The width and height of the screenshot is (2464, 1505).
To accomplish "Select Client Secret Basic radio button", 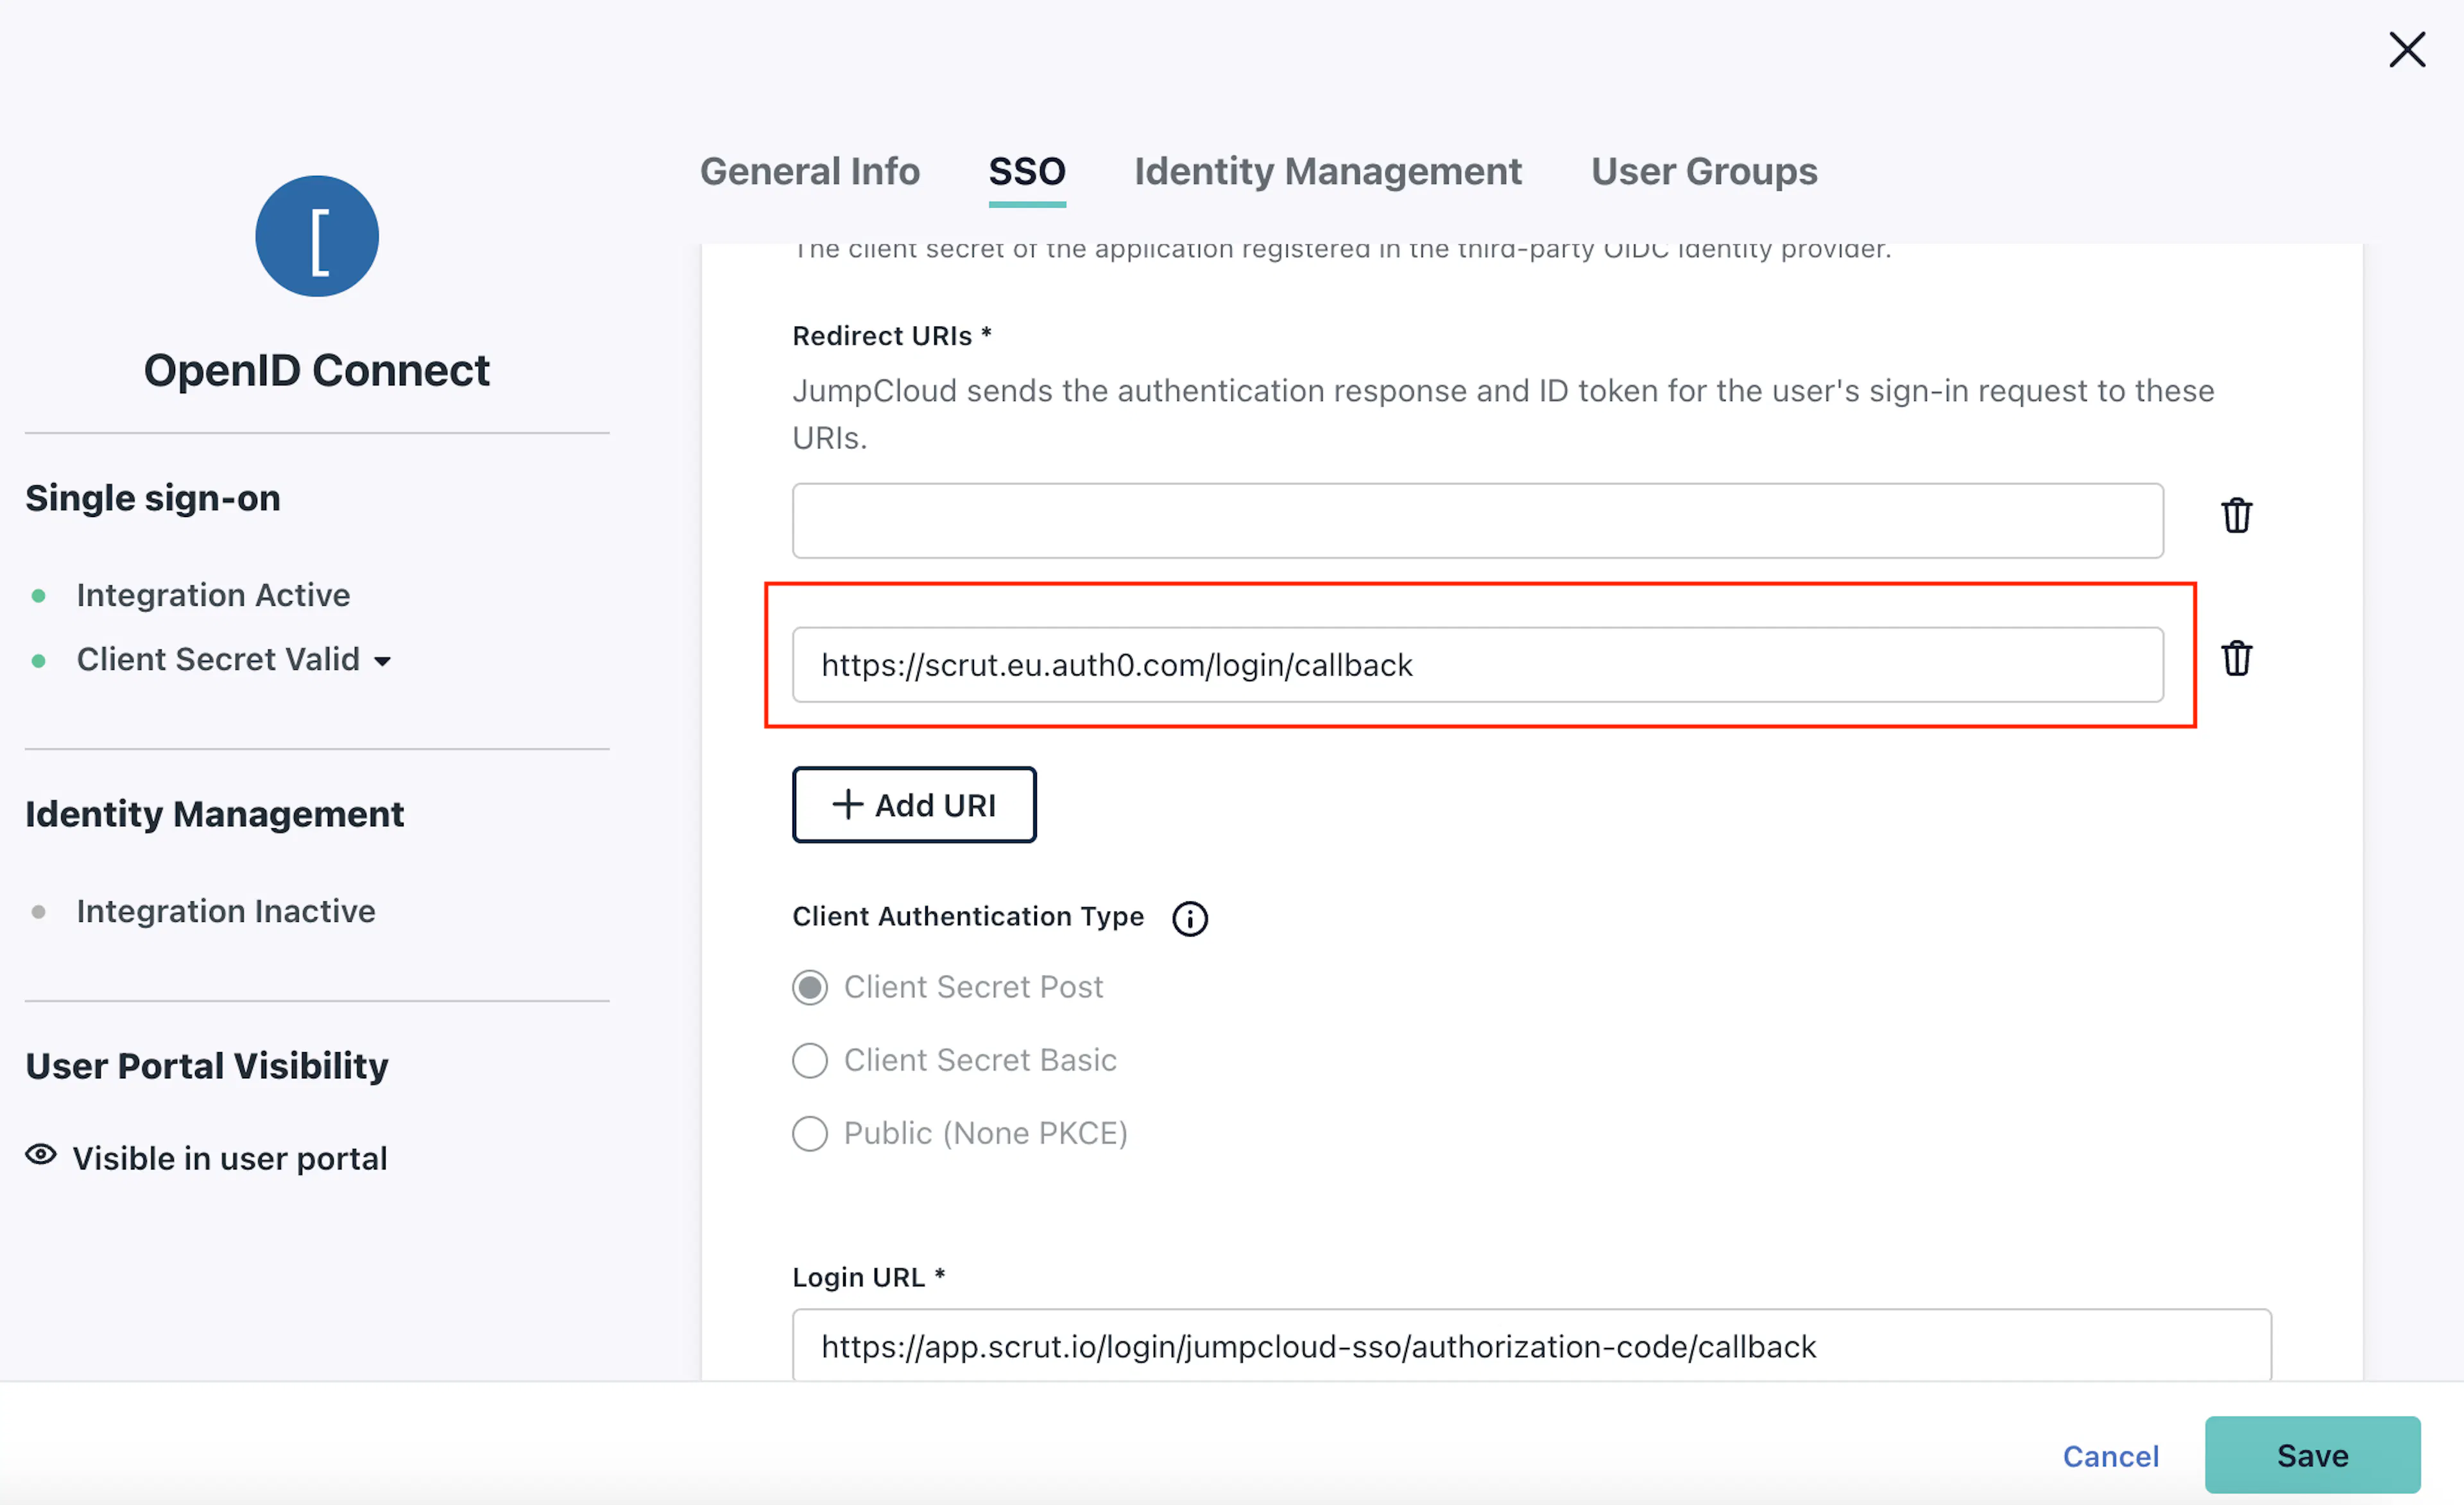I will pyautogui.click(x=809, y=1060).
